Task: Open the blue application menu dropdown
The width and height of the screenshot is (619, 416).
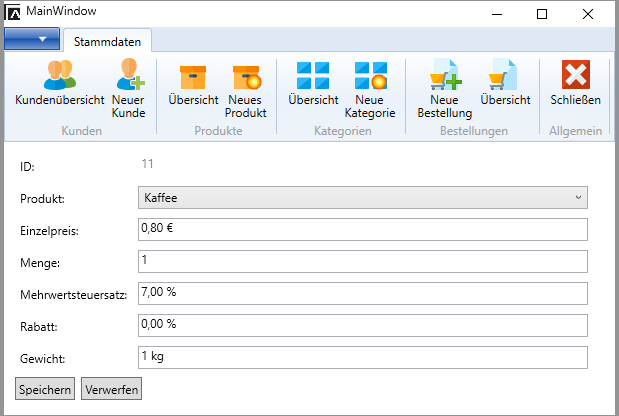Action: [31, 39]
